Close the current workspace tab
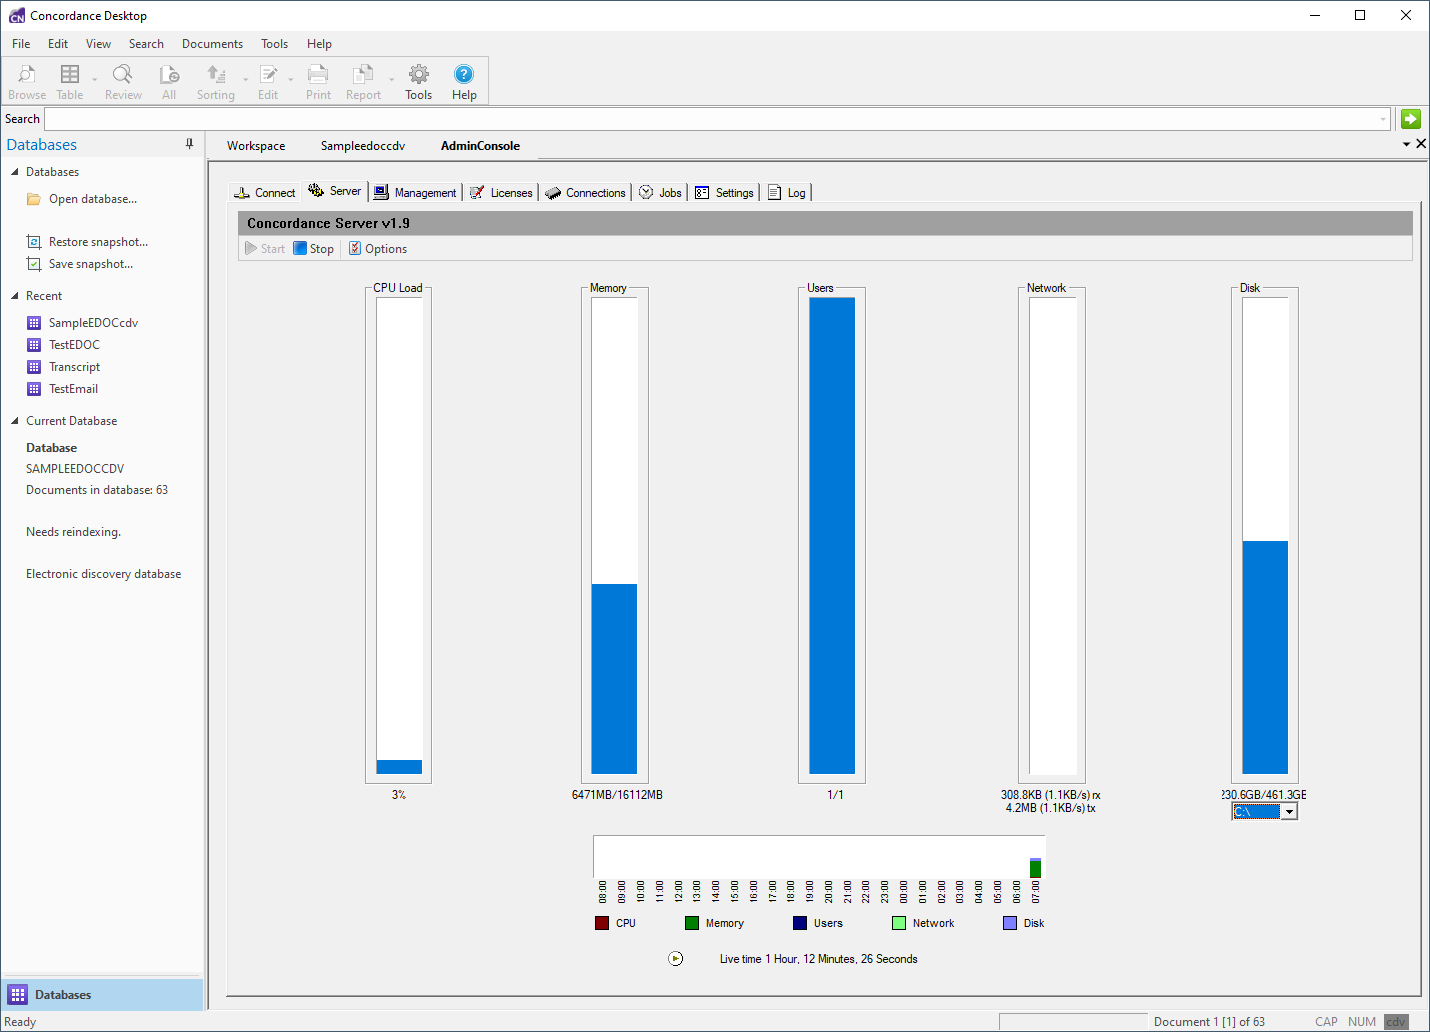 click(x=1421, y=144)
